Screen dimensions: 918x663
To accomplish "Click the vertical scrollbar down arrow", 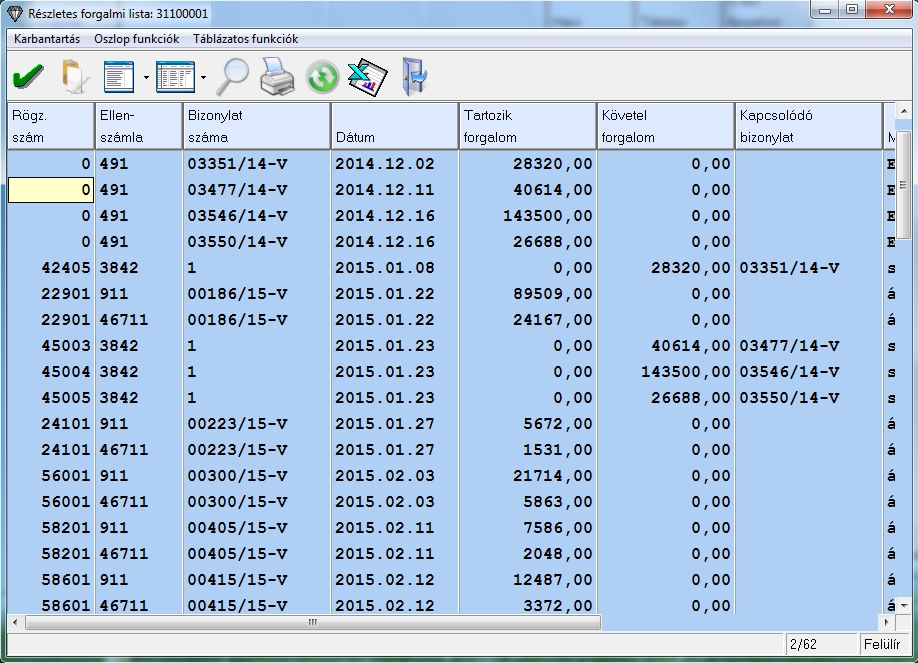I will point(903,606).
